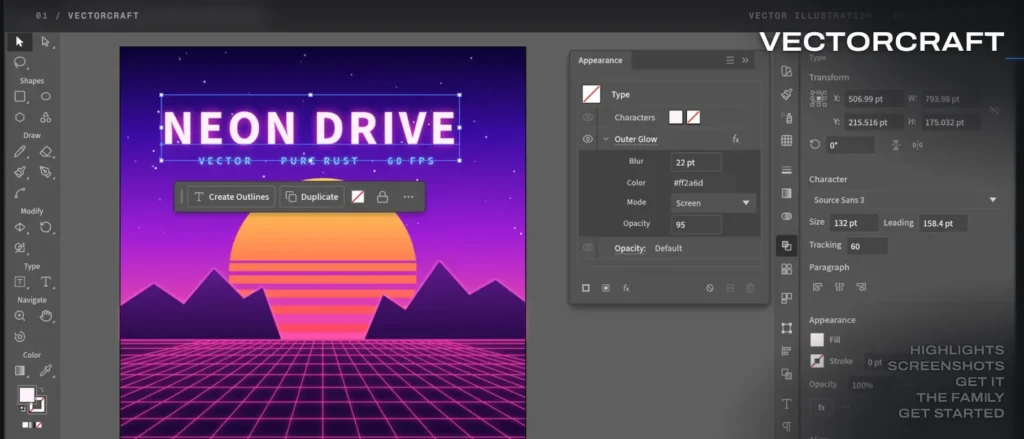Open SCREENSHOTS navigation link

pyautogui.click(x=946, y=365)
